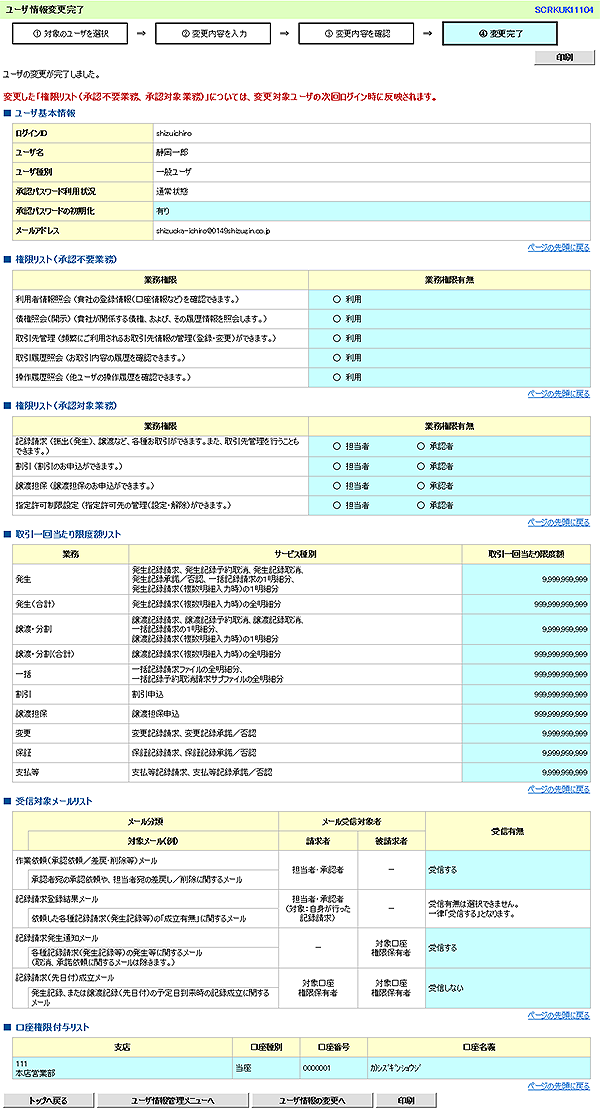Click step ① 対象のユーザを選択
The width and height of the screenshot is (600, 1114).
(70, 33)
